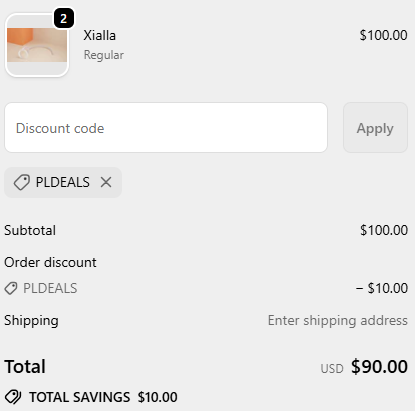Click the Enter shipping address text
The image size is (415, 411).
click(x=338, y=320)
